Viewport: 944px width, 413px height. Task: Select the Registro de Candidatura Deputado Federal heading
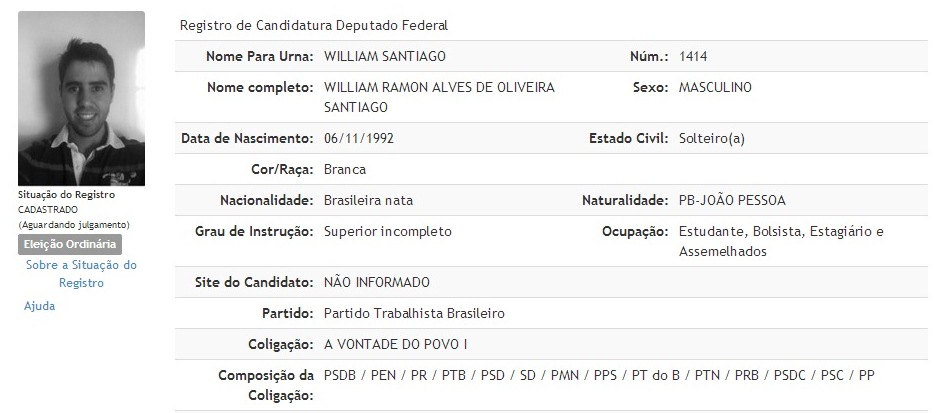coord(314,25)
